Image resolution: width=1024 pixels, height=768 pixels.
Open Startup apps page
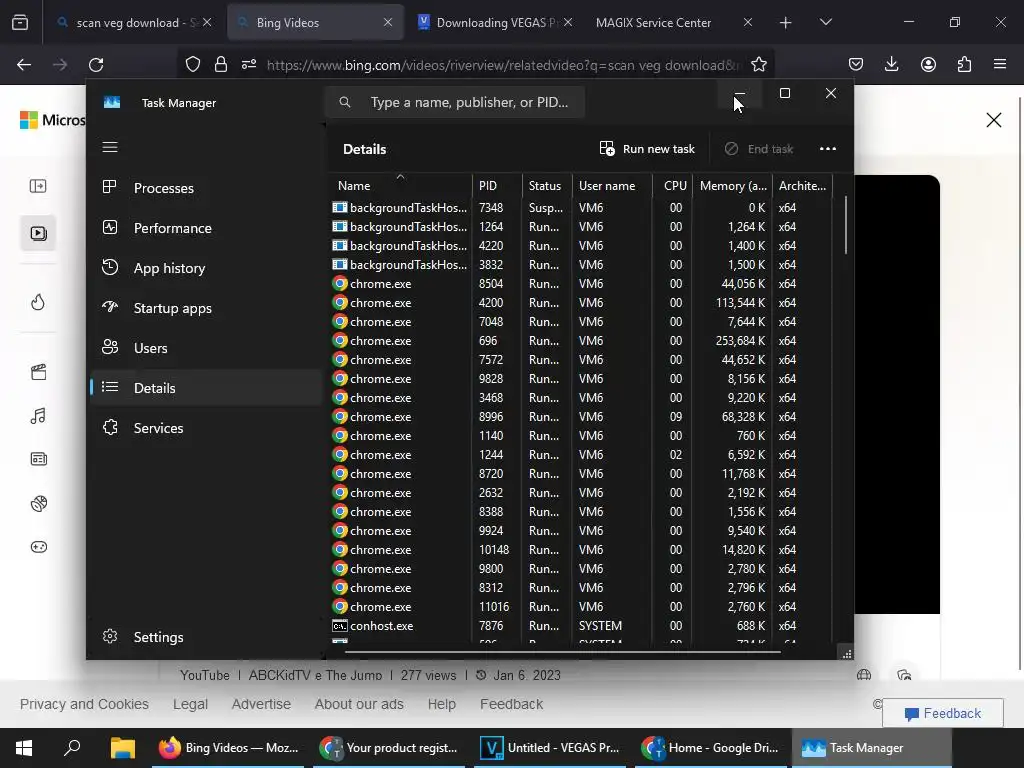click(x=206, y=308)
